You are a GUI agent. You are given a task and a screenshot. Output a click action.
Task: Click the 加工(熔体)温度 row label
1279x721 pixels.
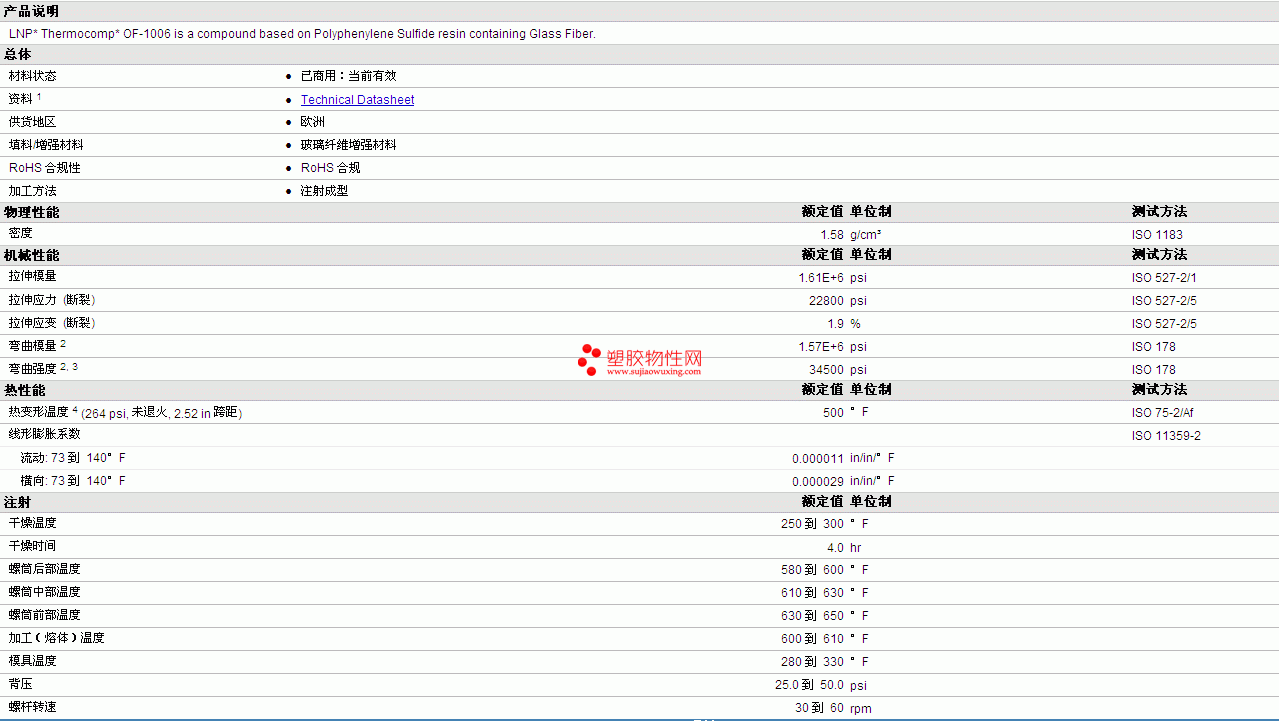[x=57, y=638]
